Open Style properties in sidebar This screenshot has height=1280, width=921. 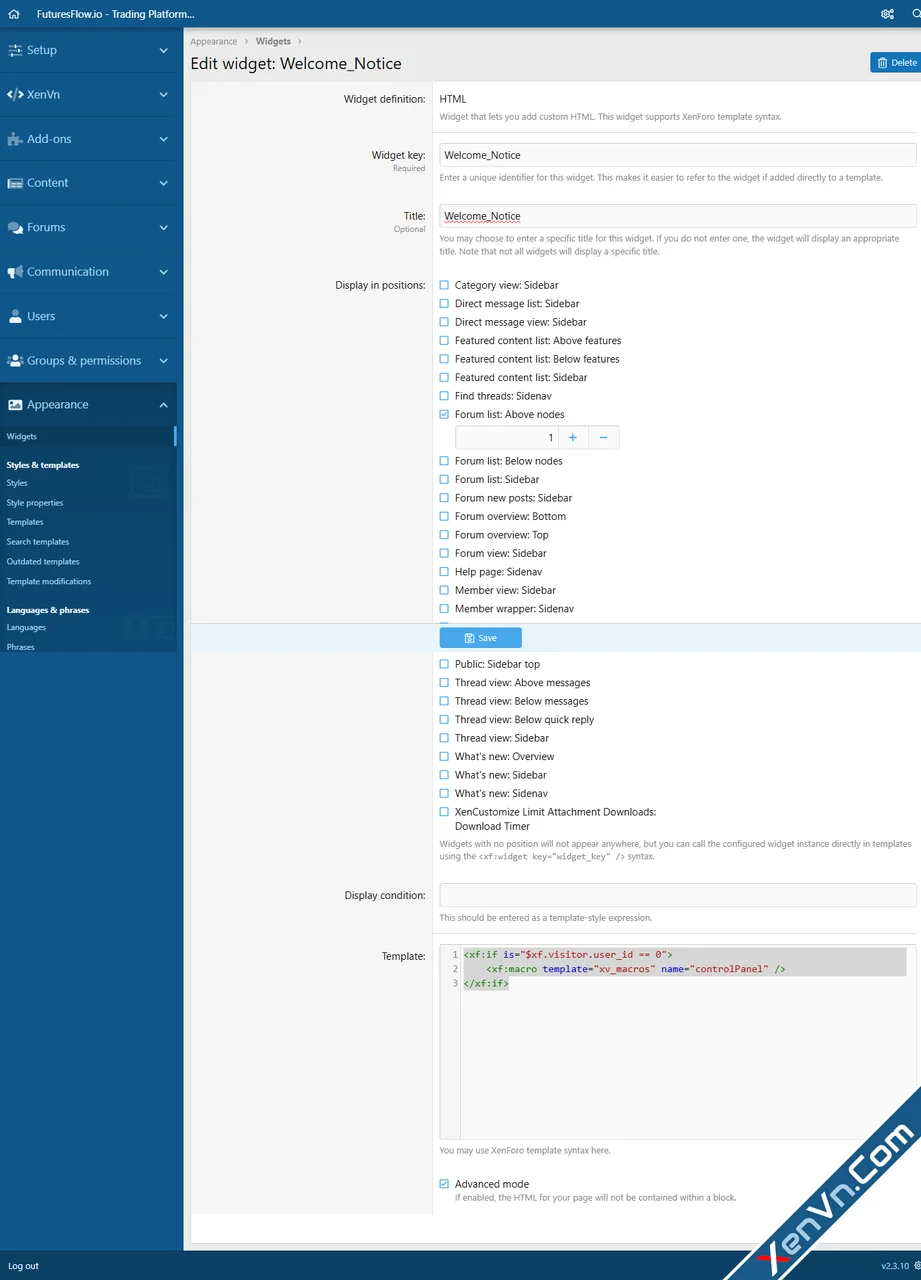(35, 503)
